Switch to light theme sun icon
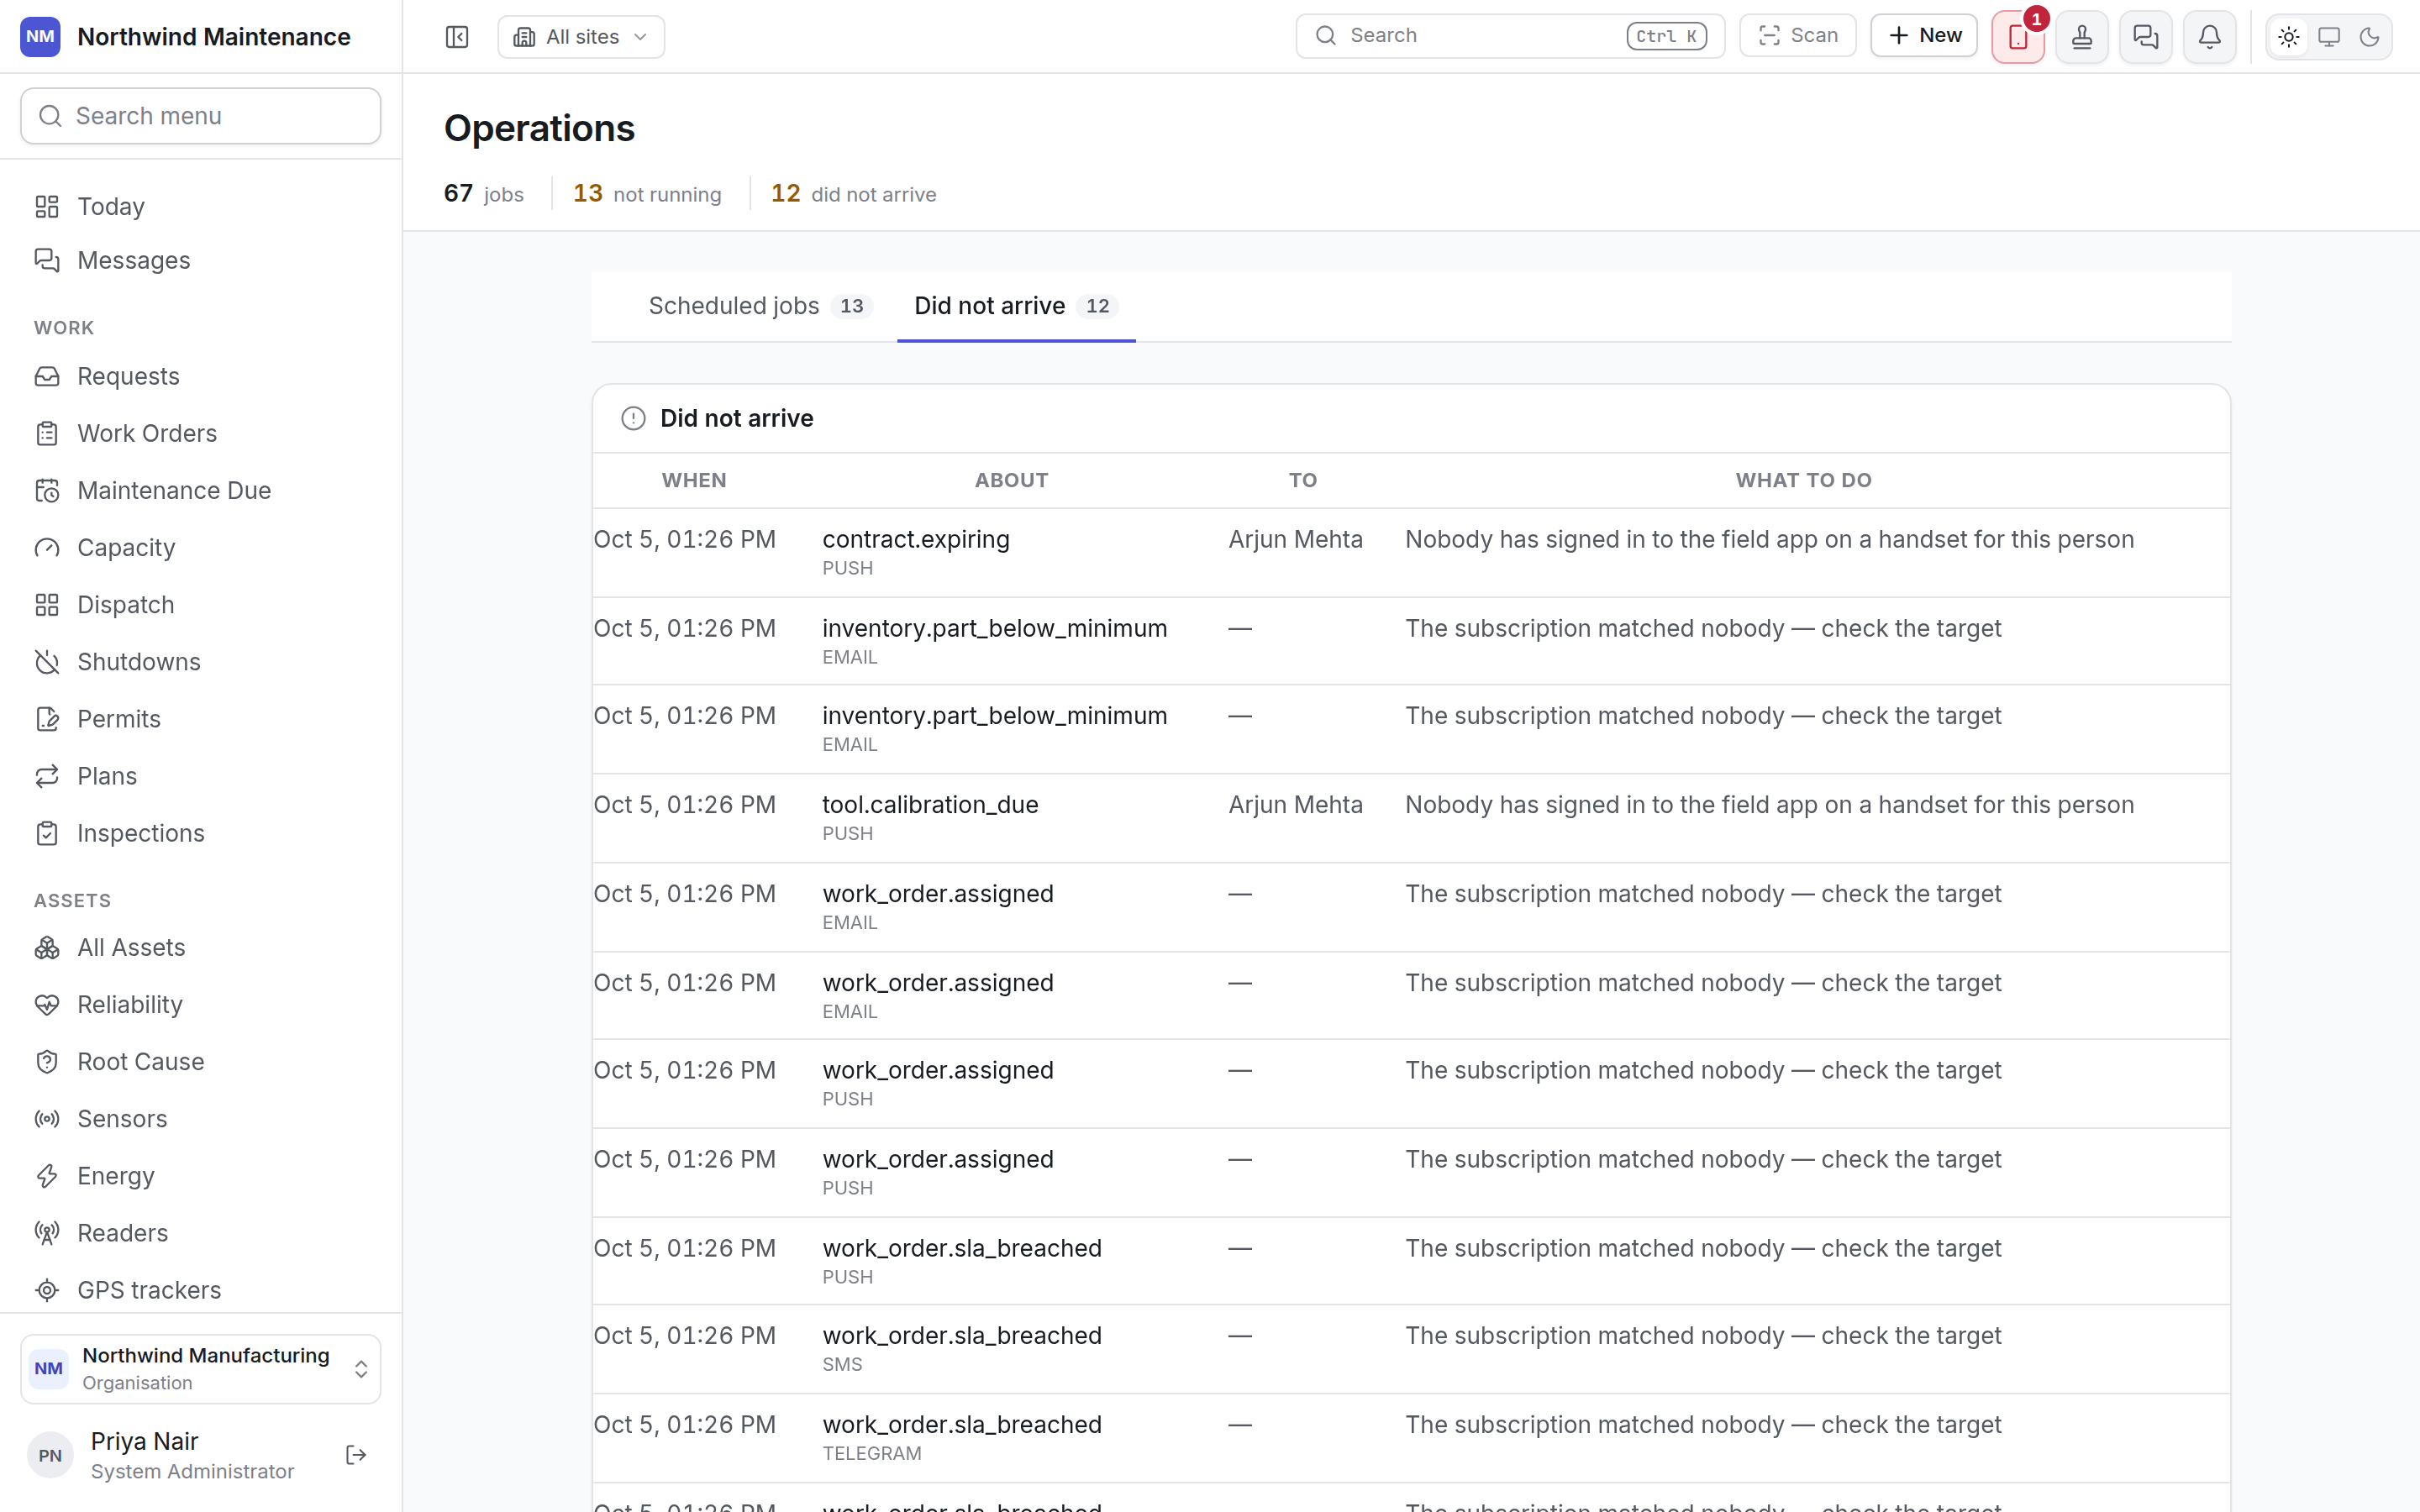This screenshot has height=1512, width=2420. pyautogui.click(x=2289, y=37)
